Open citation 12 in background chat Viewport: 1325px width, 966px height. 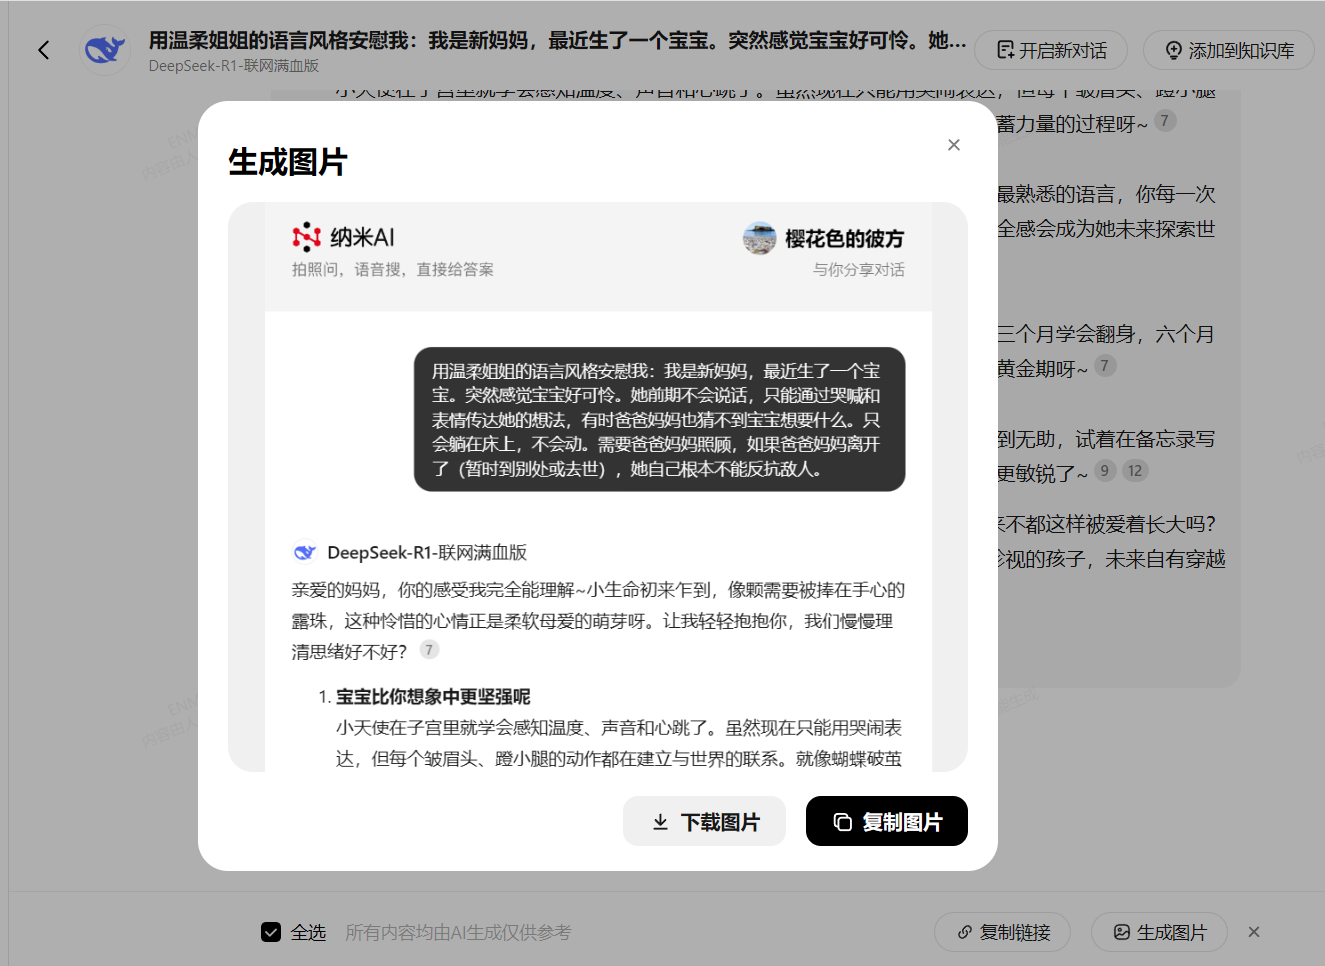tap(1134, 471)
